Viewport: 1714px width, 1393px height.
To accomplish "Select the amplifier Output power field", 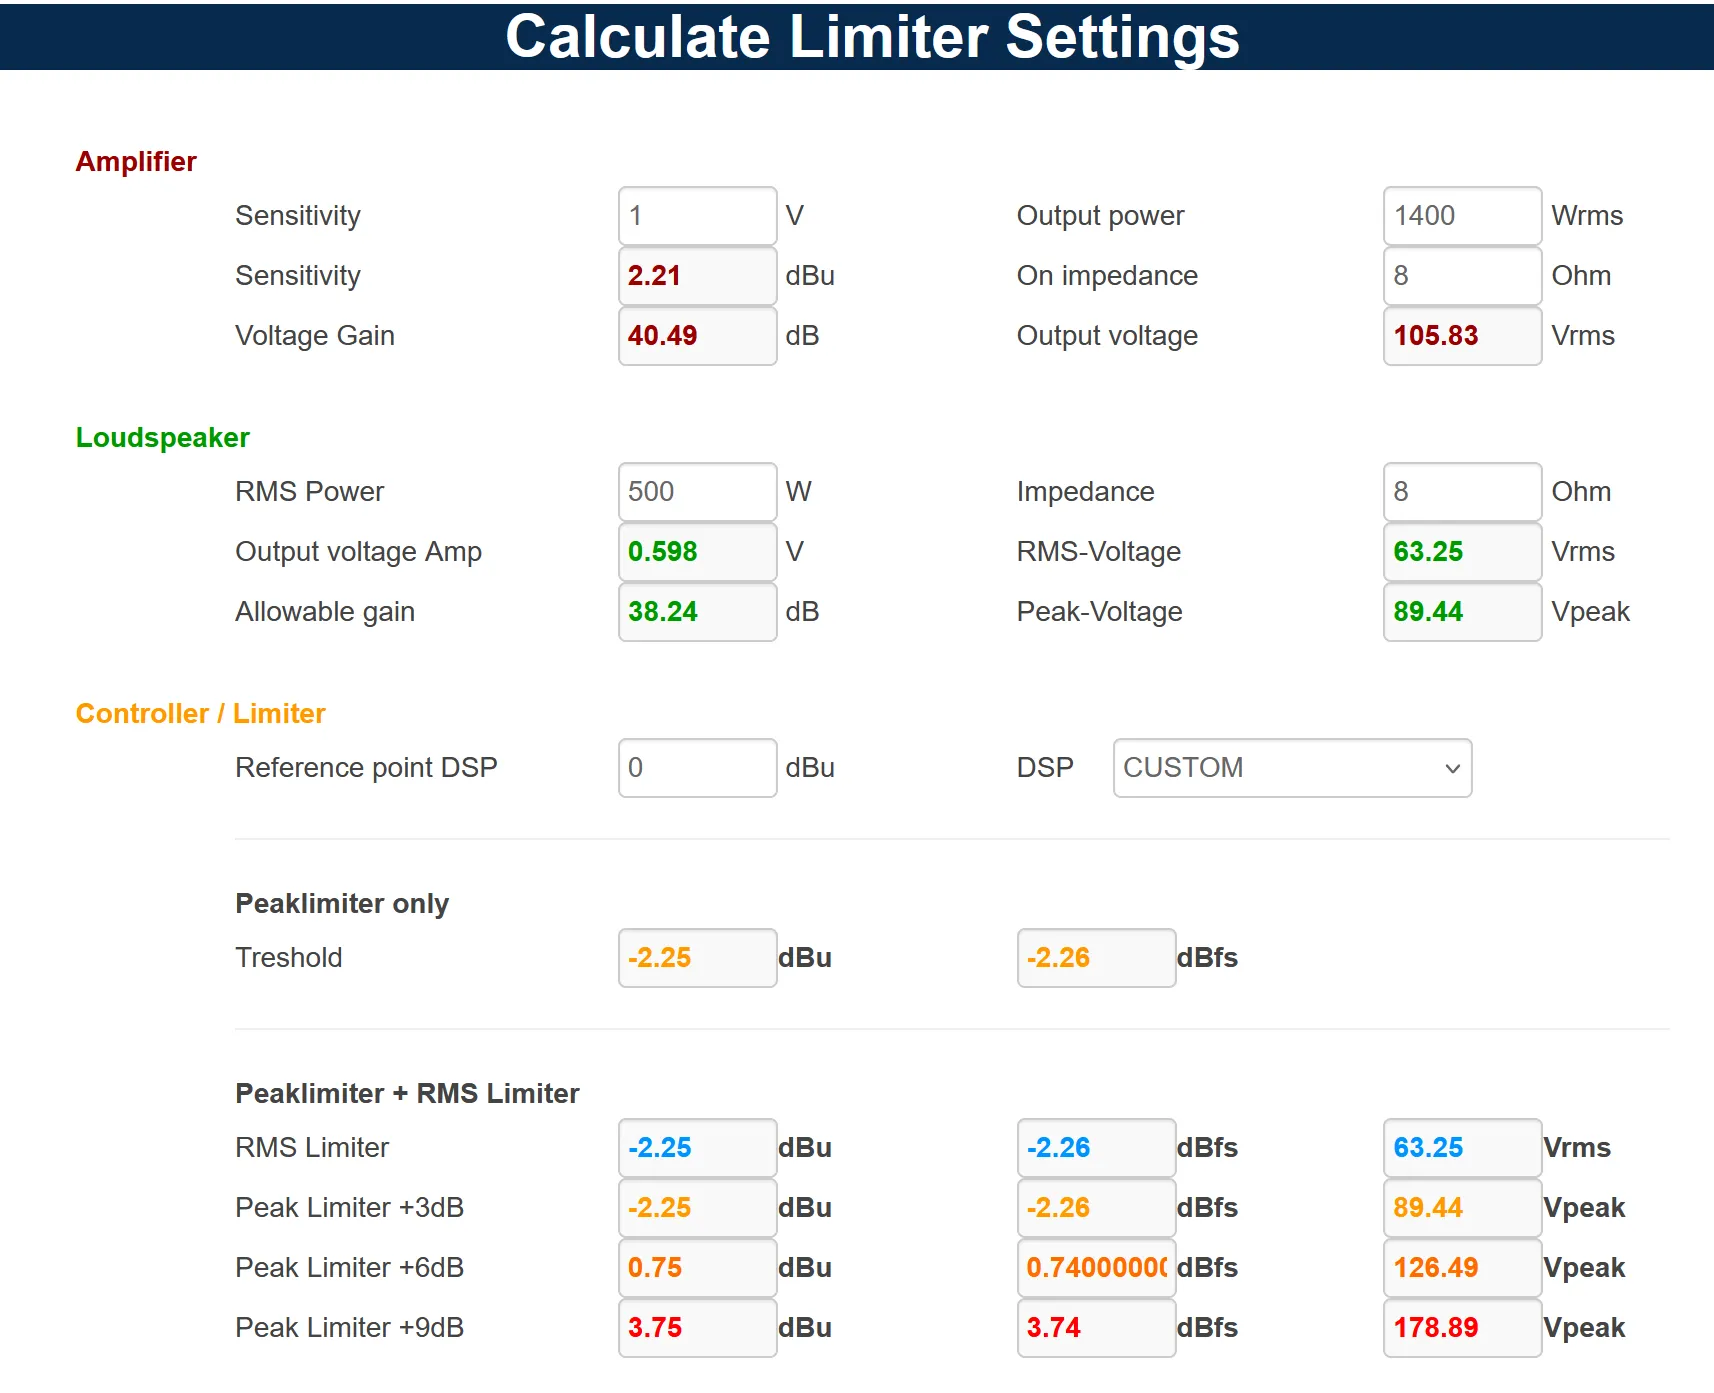I will click(1463, 216).
